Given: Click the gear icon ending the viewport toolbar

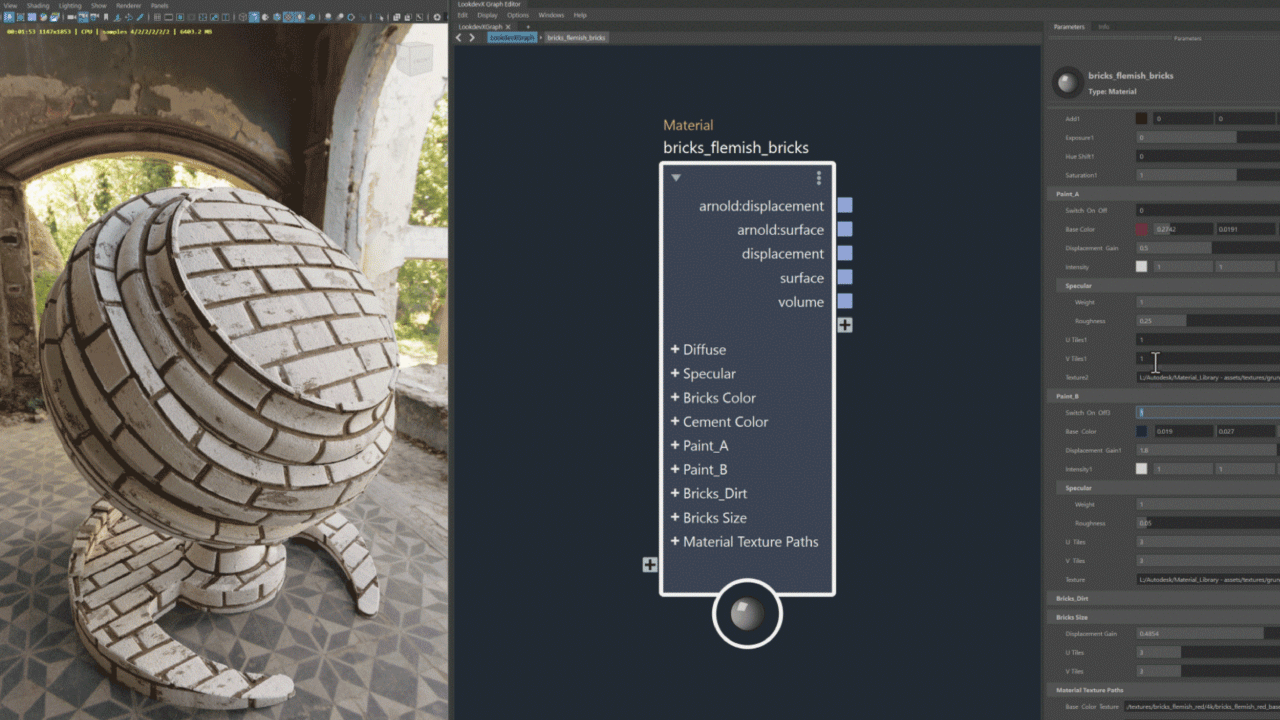Looking at the screenshot, I should tap(437, 17).
